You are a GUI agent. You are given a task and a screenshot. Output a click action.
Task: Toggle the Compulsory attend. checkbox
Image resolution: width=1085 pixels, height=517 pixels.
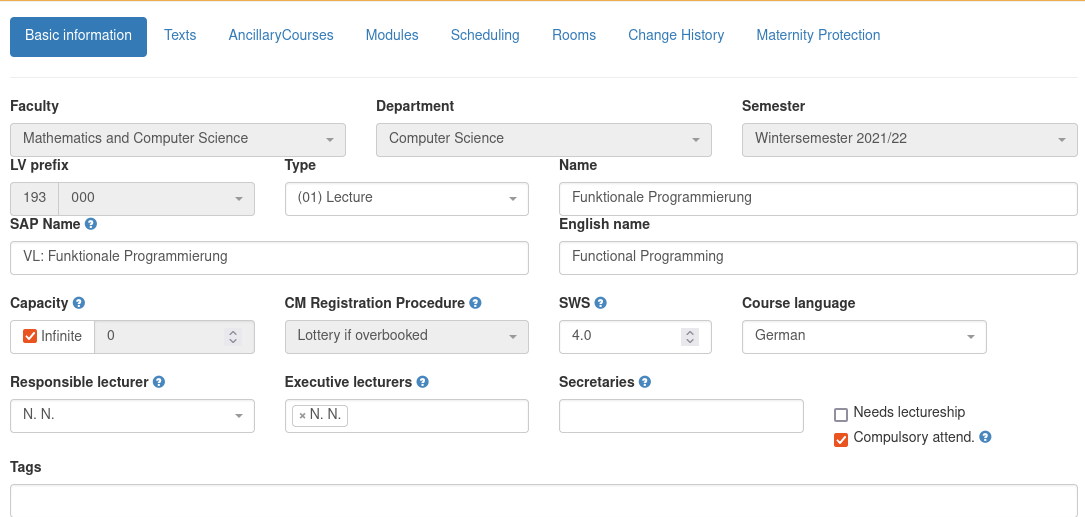pyautogui.click(x=841, y=439)
